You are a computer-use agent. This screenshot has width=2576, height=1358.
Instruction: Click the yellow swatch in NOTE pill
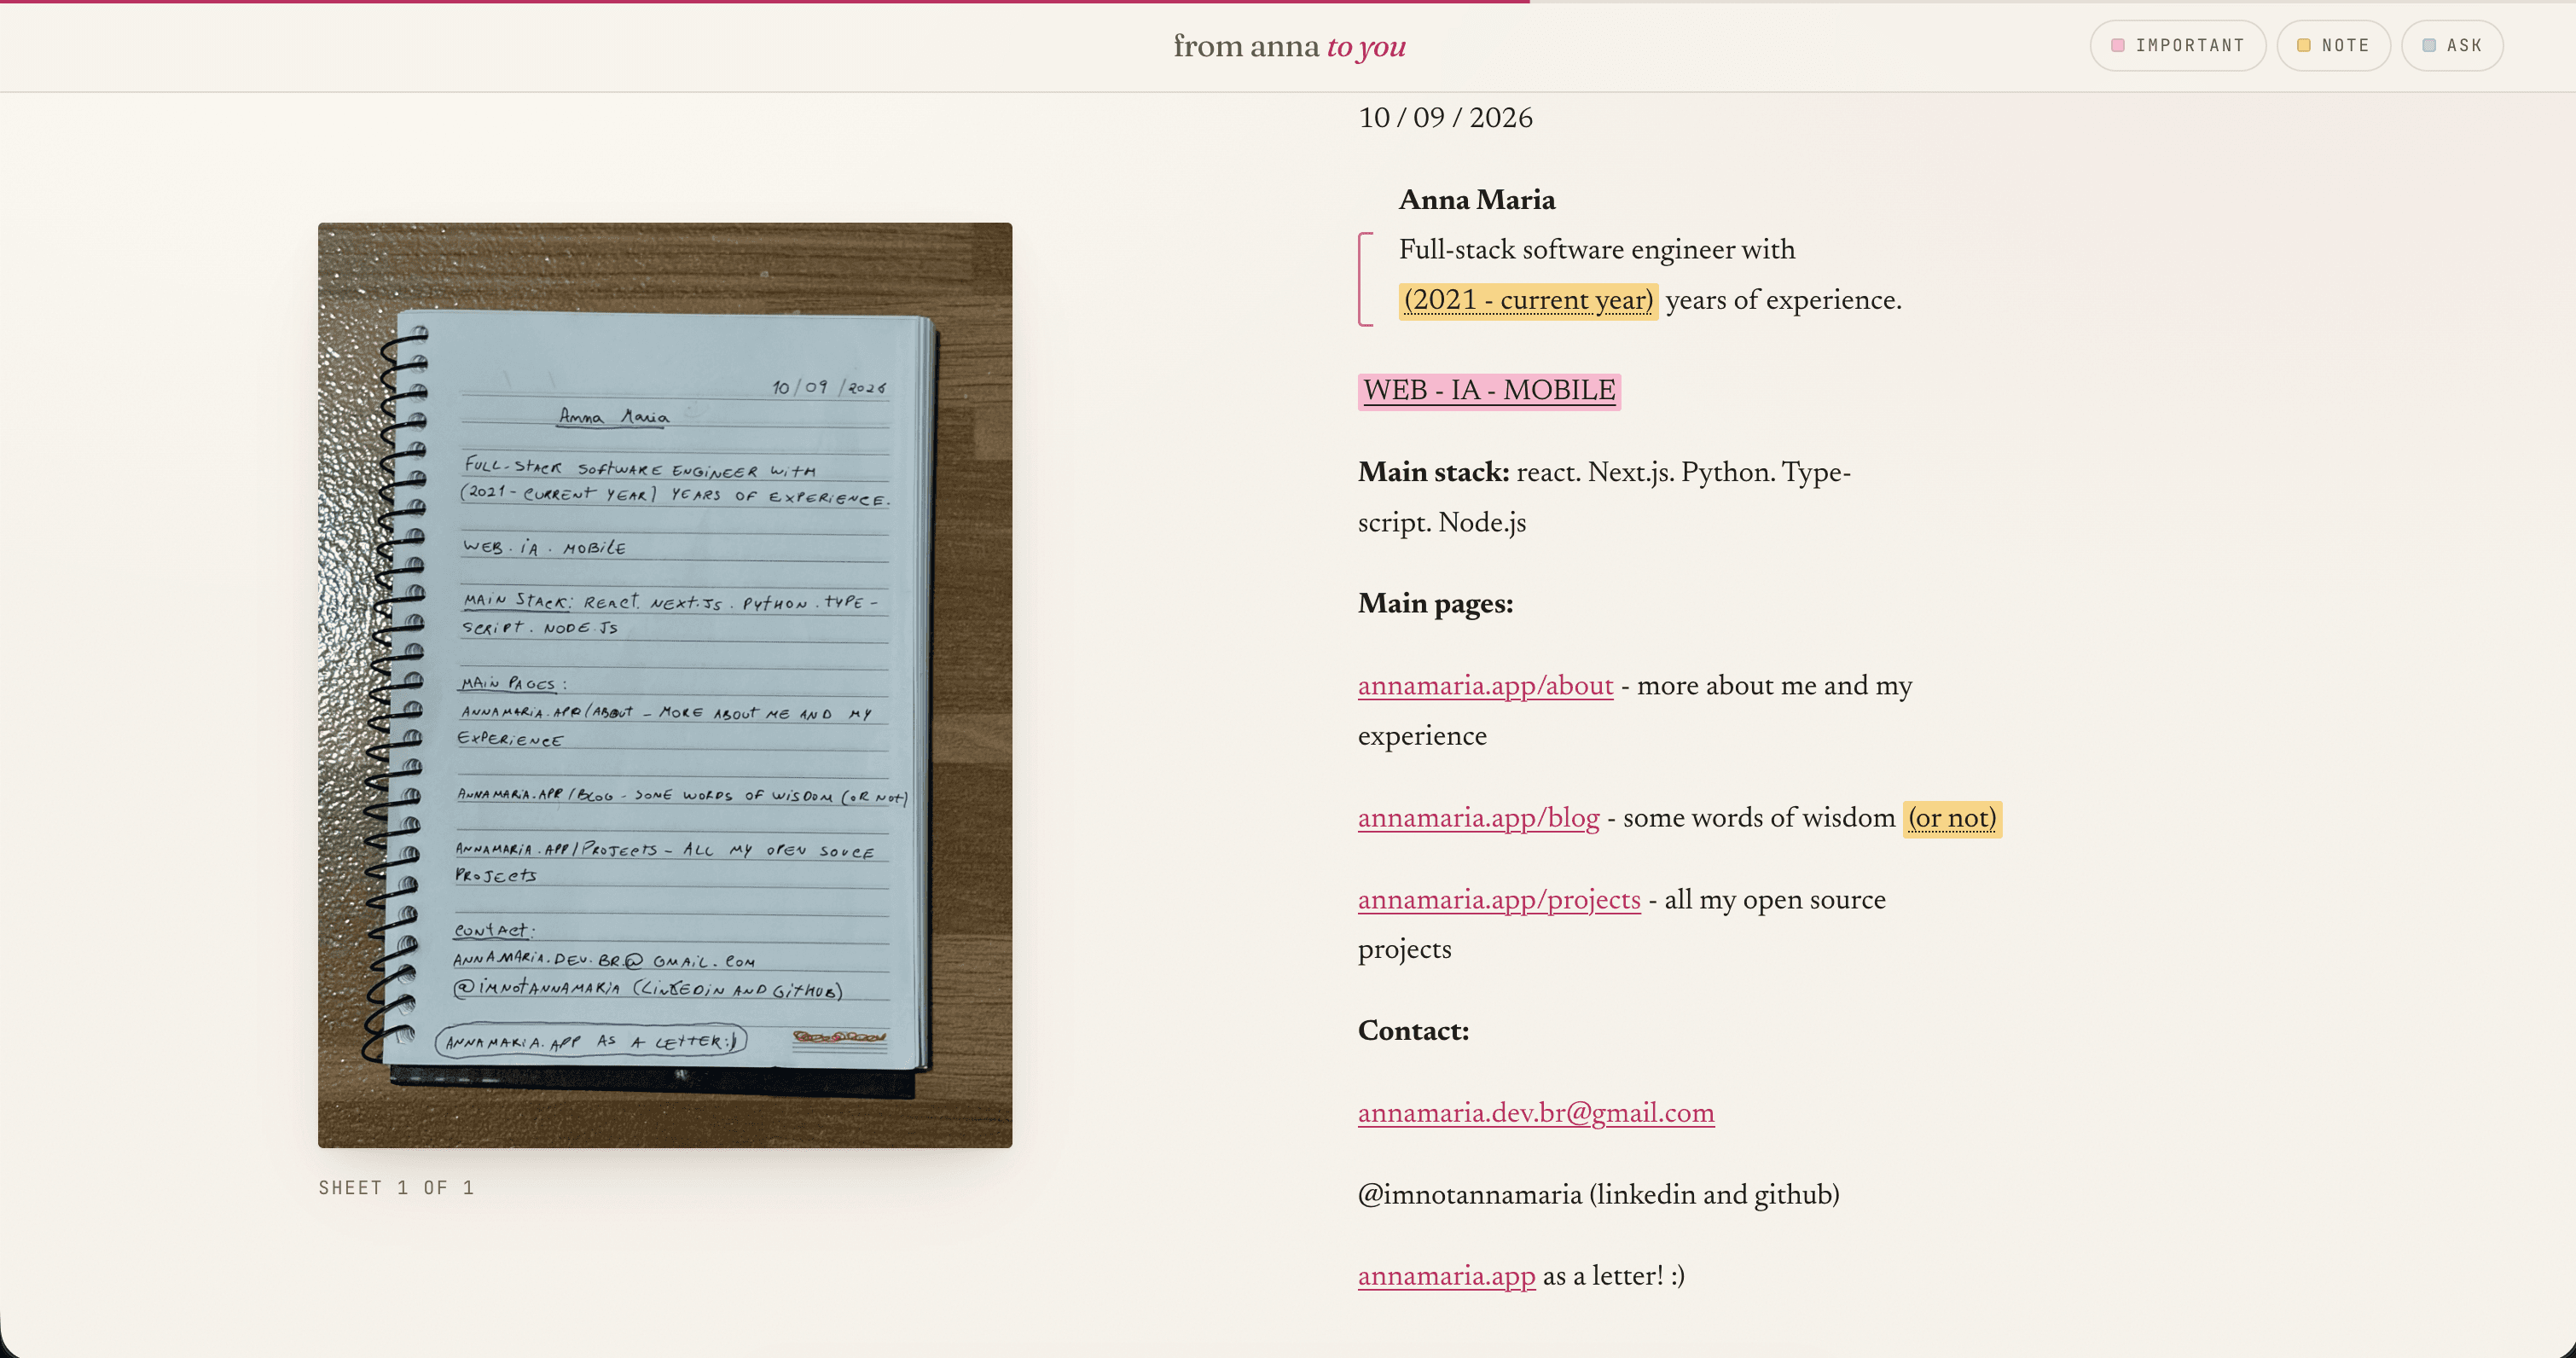pos(2303,45)
